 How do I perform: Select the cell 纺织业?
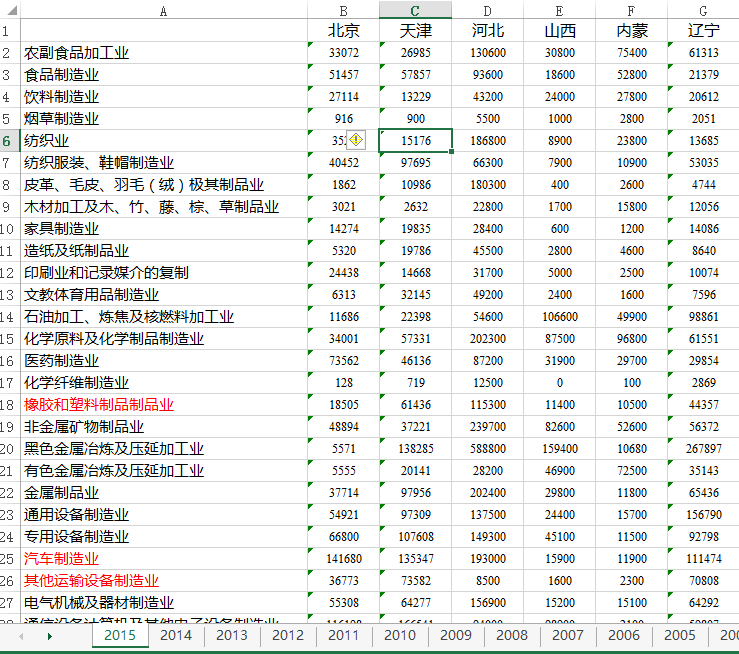(x=164, y=140)
